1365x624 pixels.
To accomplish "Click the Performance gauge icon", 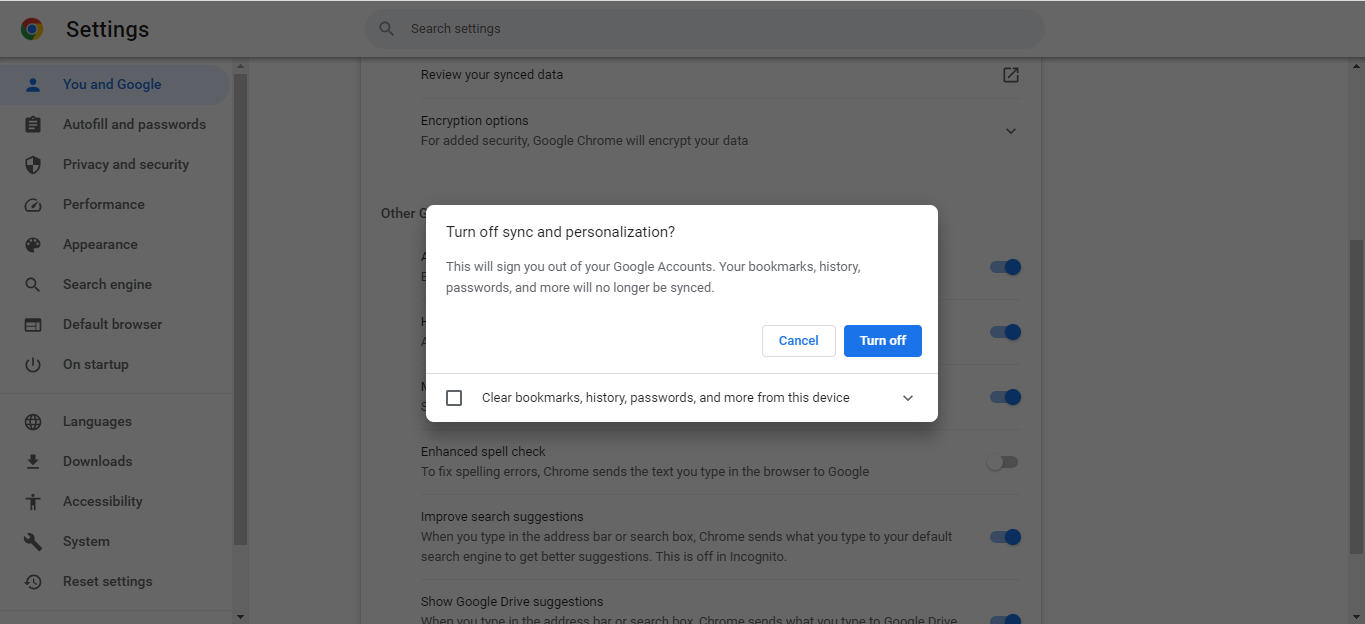I will coord(33,205).
